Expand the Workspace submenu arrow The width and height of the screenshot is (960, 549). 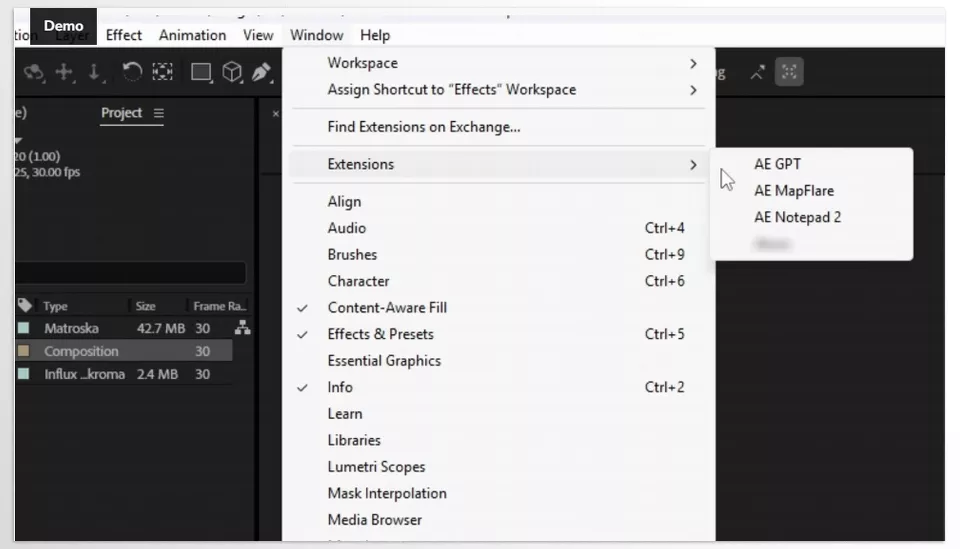pyautogui.click(x=693, y=64)
